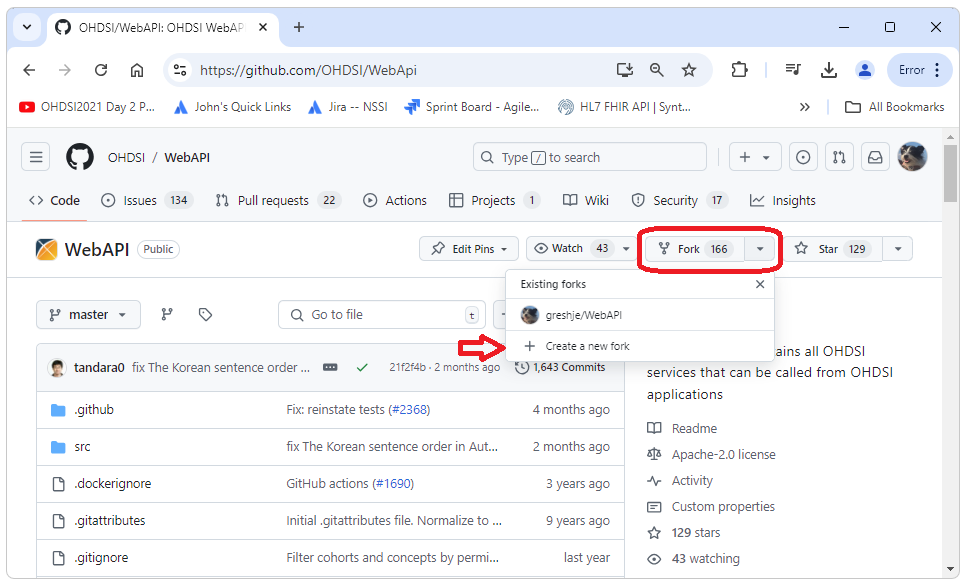
Task: Click the browser address bar URL
Action: pyautogui.click(x=308, y=70)
